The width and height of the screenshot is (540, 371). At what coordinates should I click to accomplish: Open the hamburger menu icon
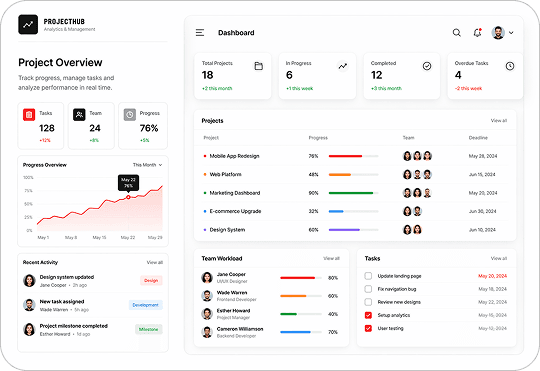coord(200,33)
